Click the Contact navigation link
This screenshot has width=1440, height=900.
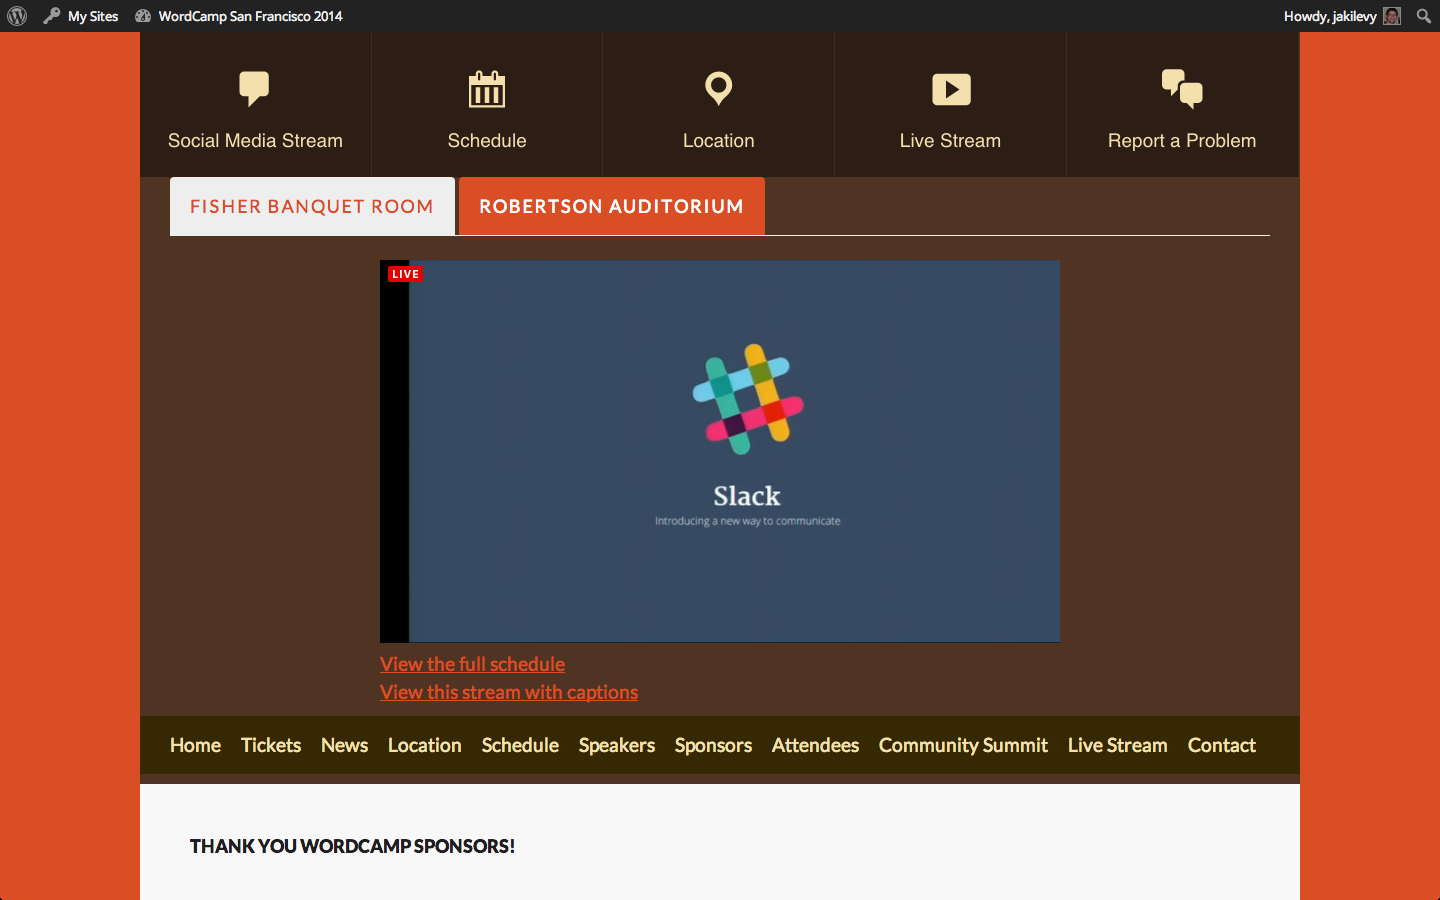pos(1221,745)
